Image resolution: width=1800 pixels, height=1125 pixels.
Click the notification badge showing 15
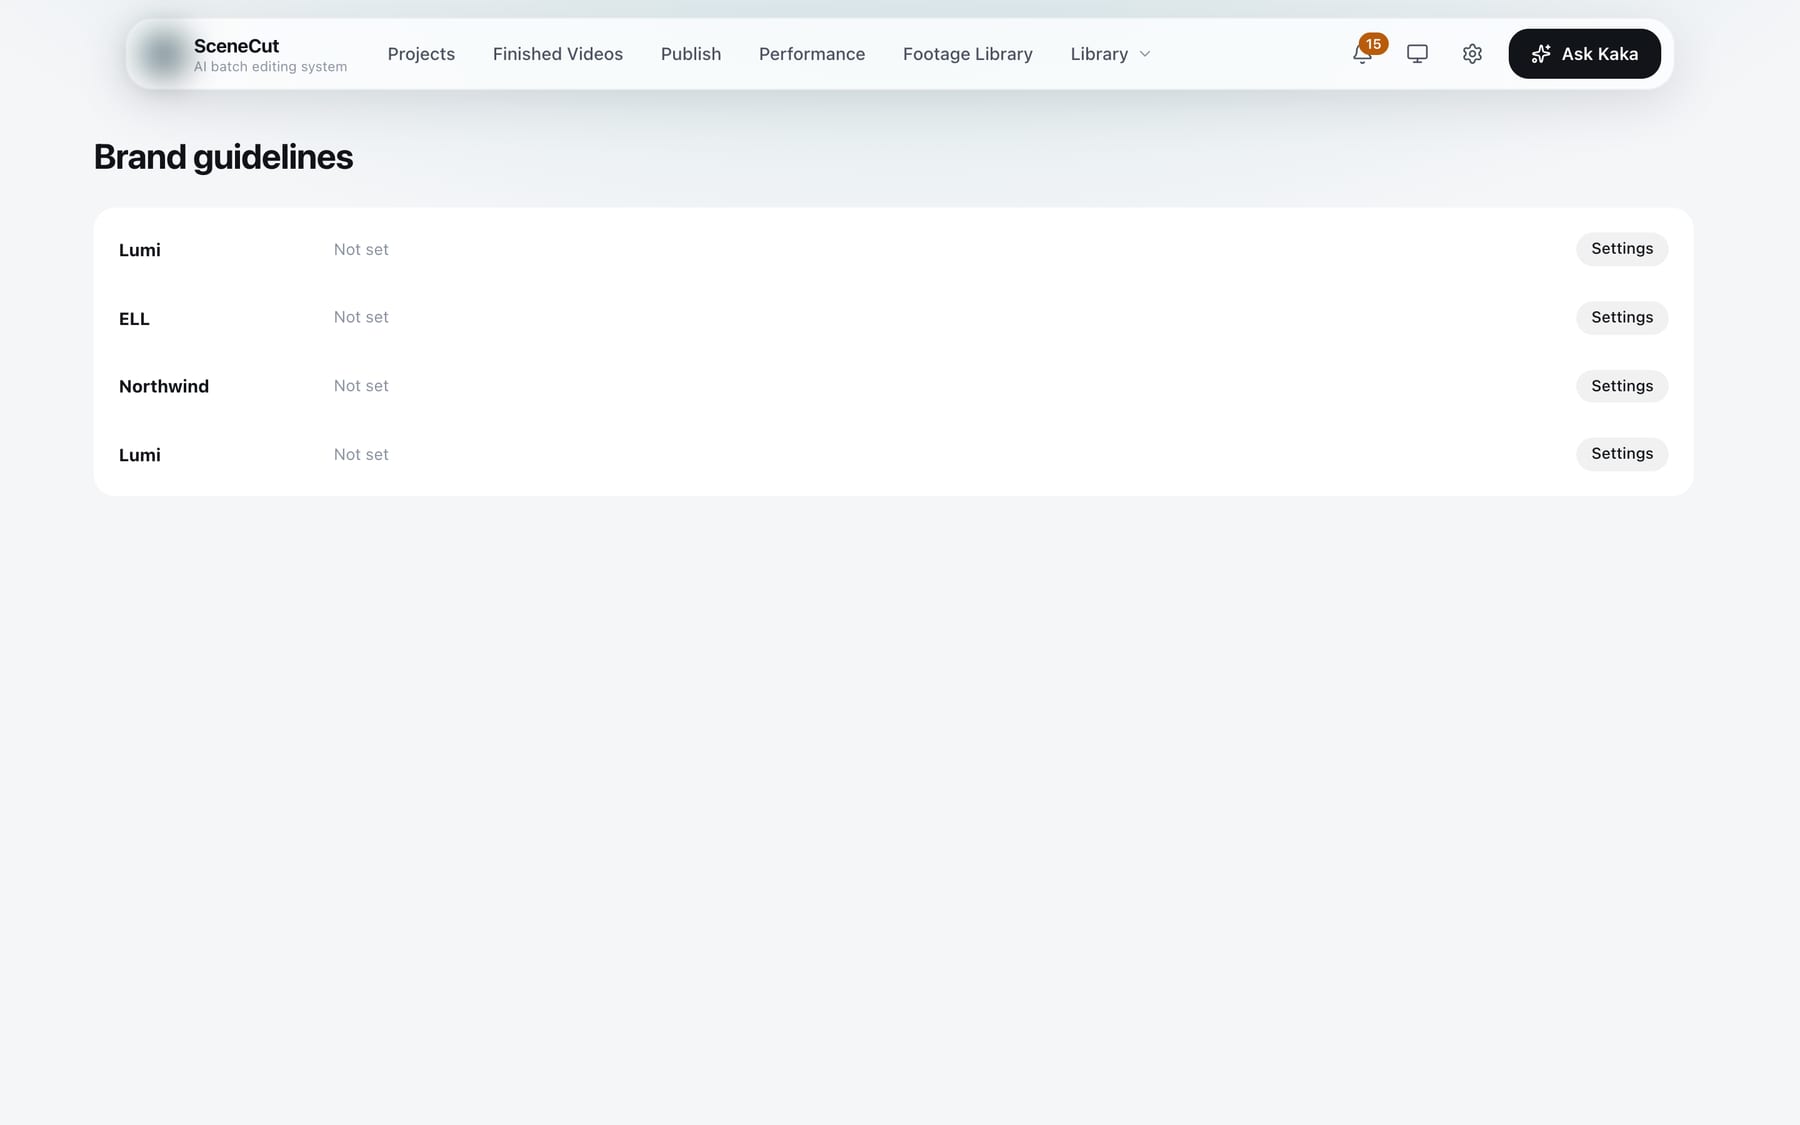[1373, 44]
